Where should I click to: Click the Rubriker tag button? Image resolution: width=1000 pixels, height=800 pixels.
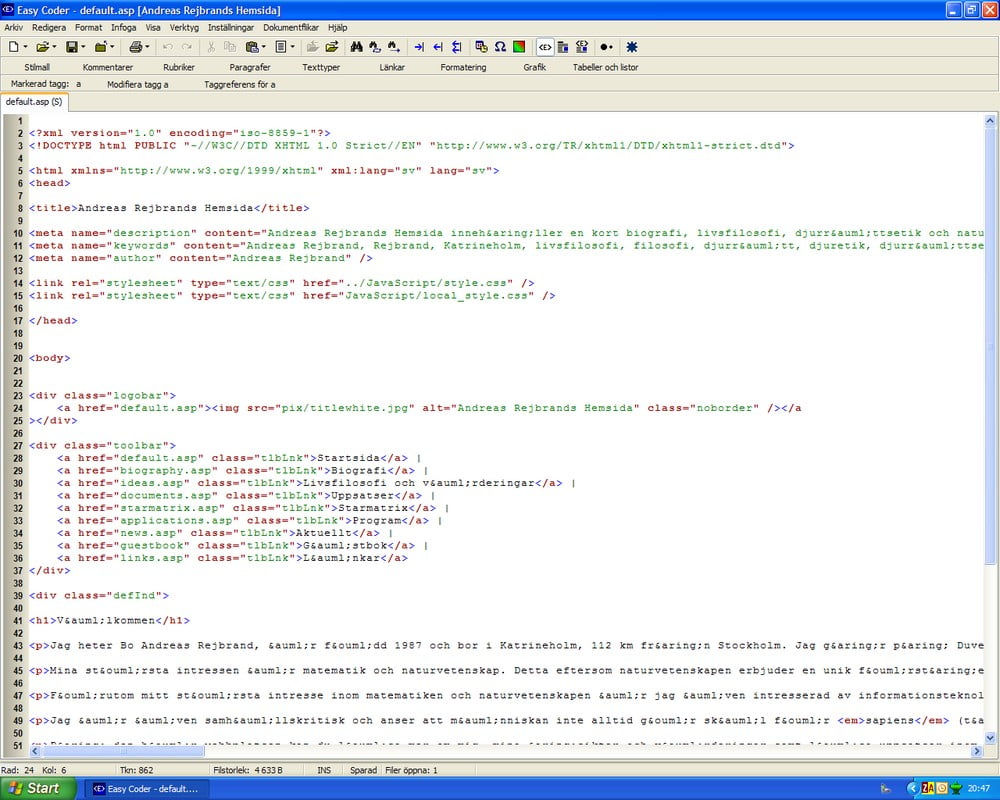[x=179, y=67]
